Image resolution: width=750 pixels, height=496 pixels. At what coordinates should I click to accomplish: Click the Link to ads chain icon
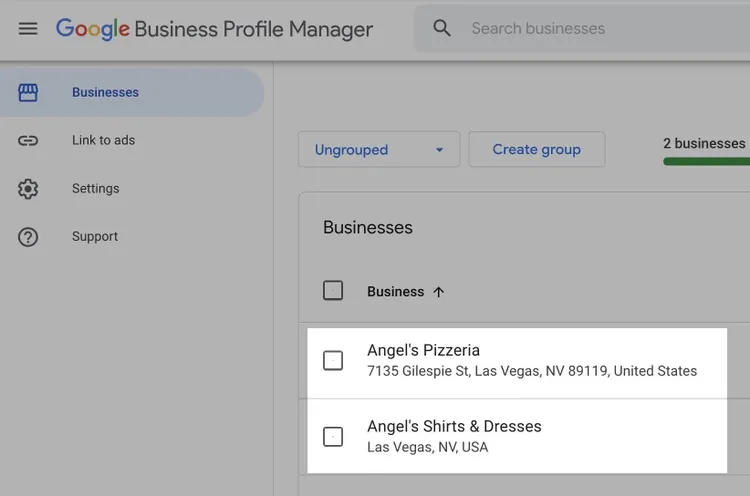[x=28, y=141]
